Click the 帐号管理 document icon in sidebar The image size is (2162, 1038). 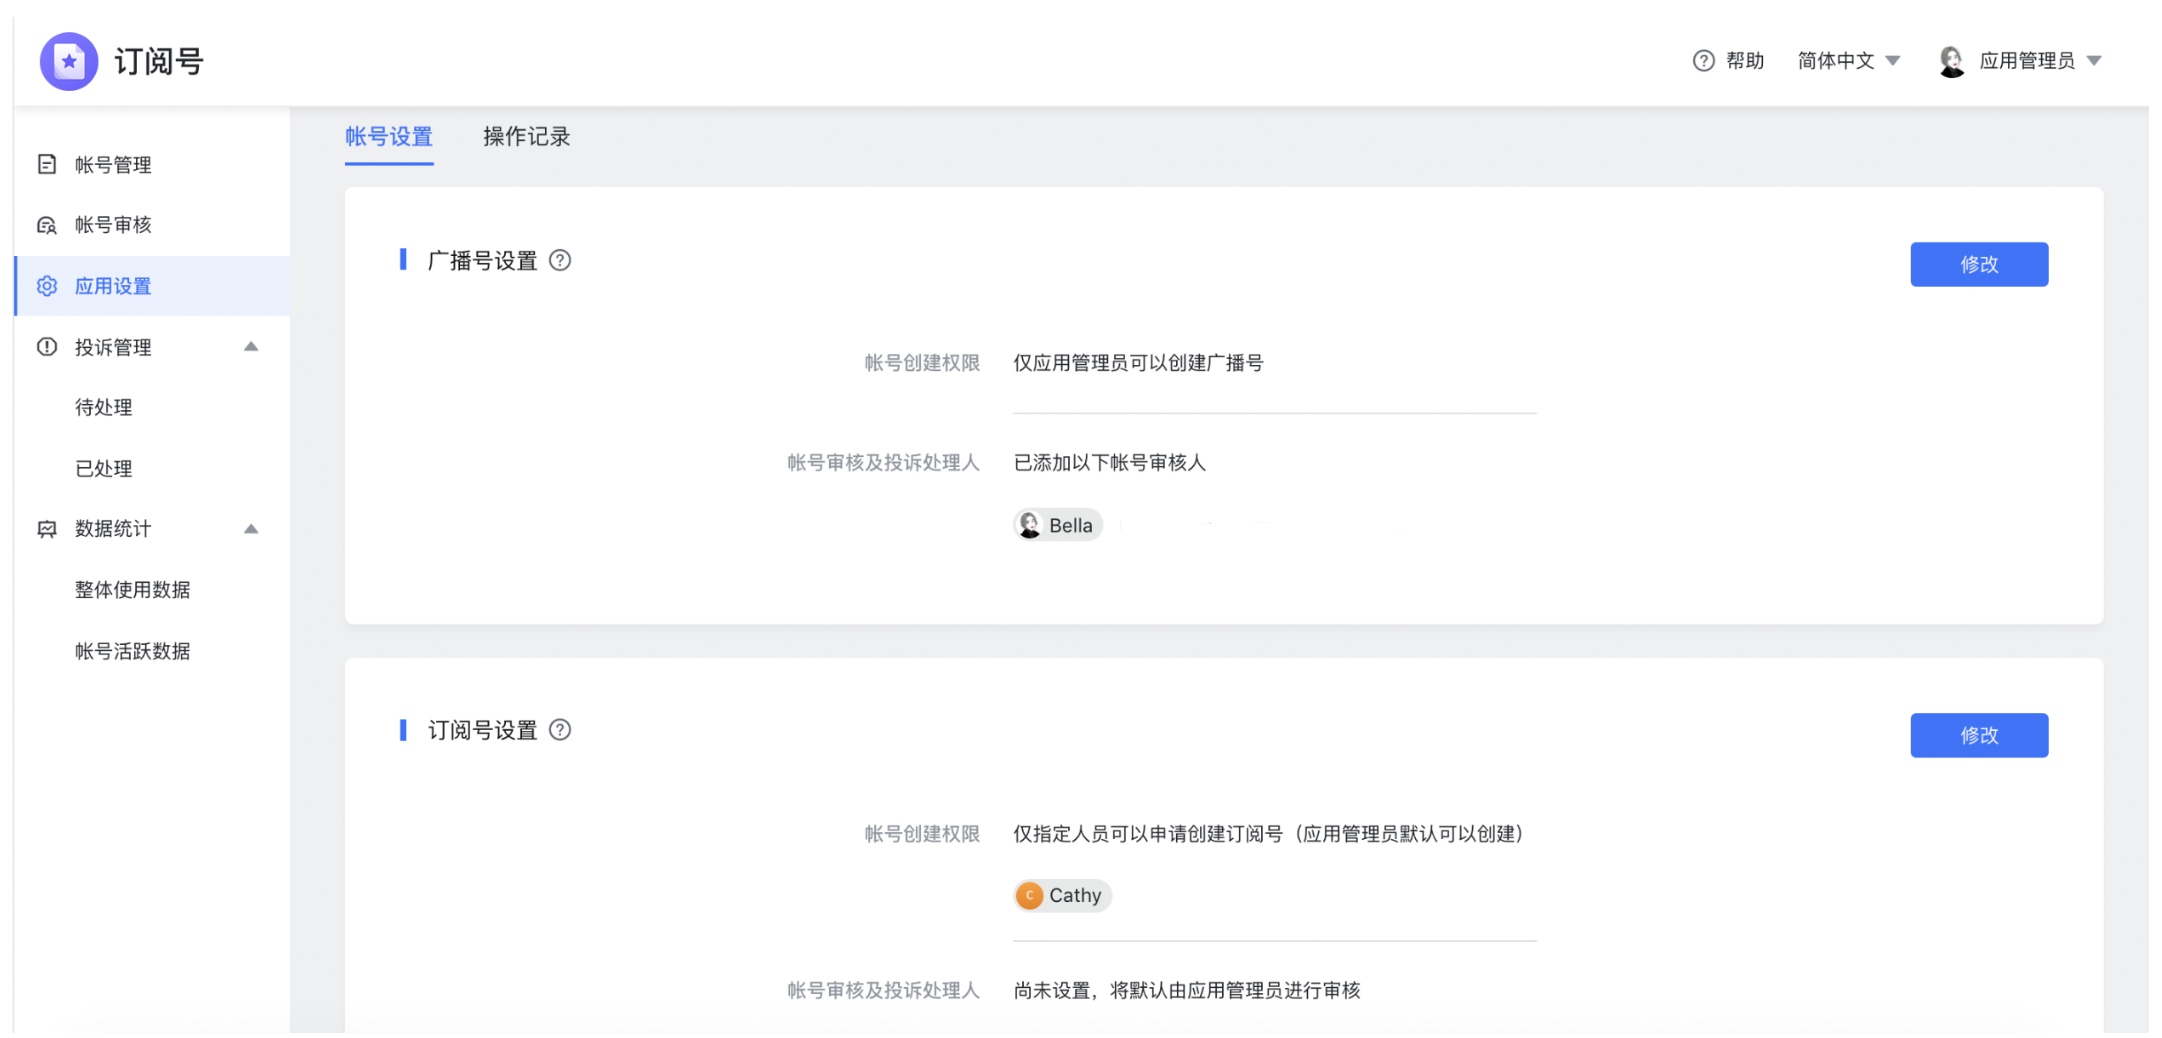[47, 164]
